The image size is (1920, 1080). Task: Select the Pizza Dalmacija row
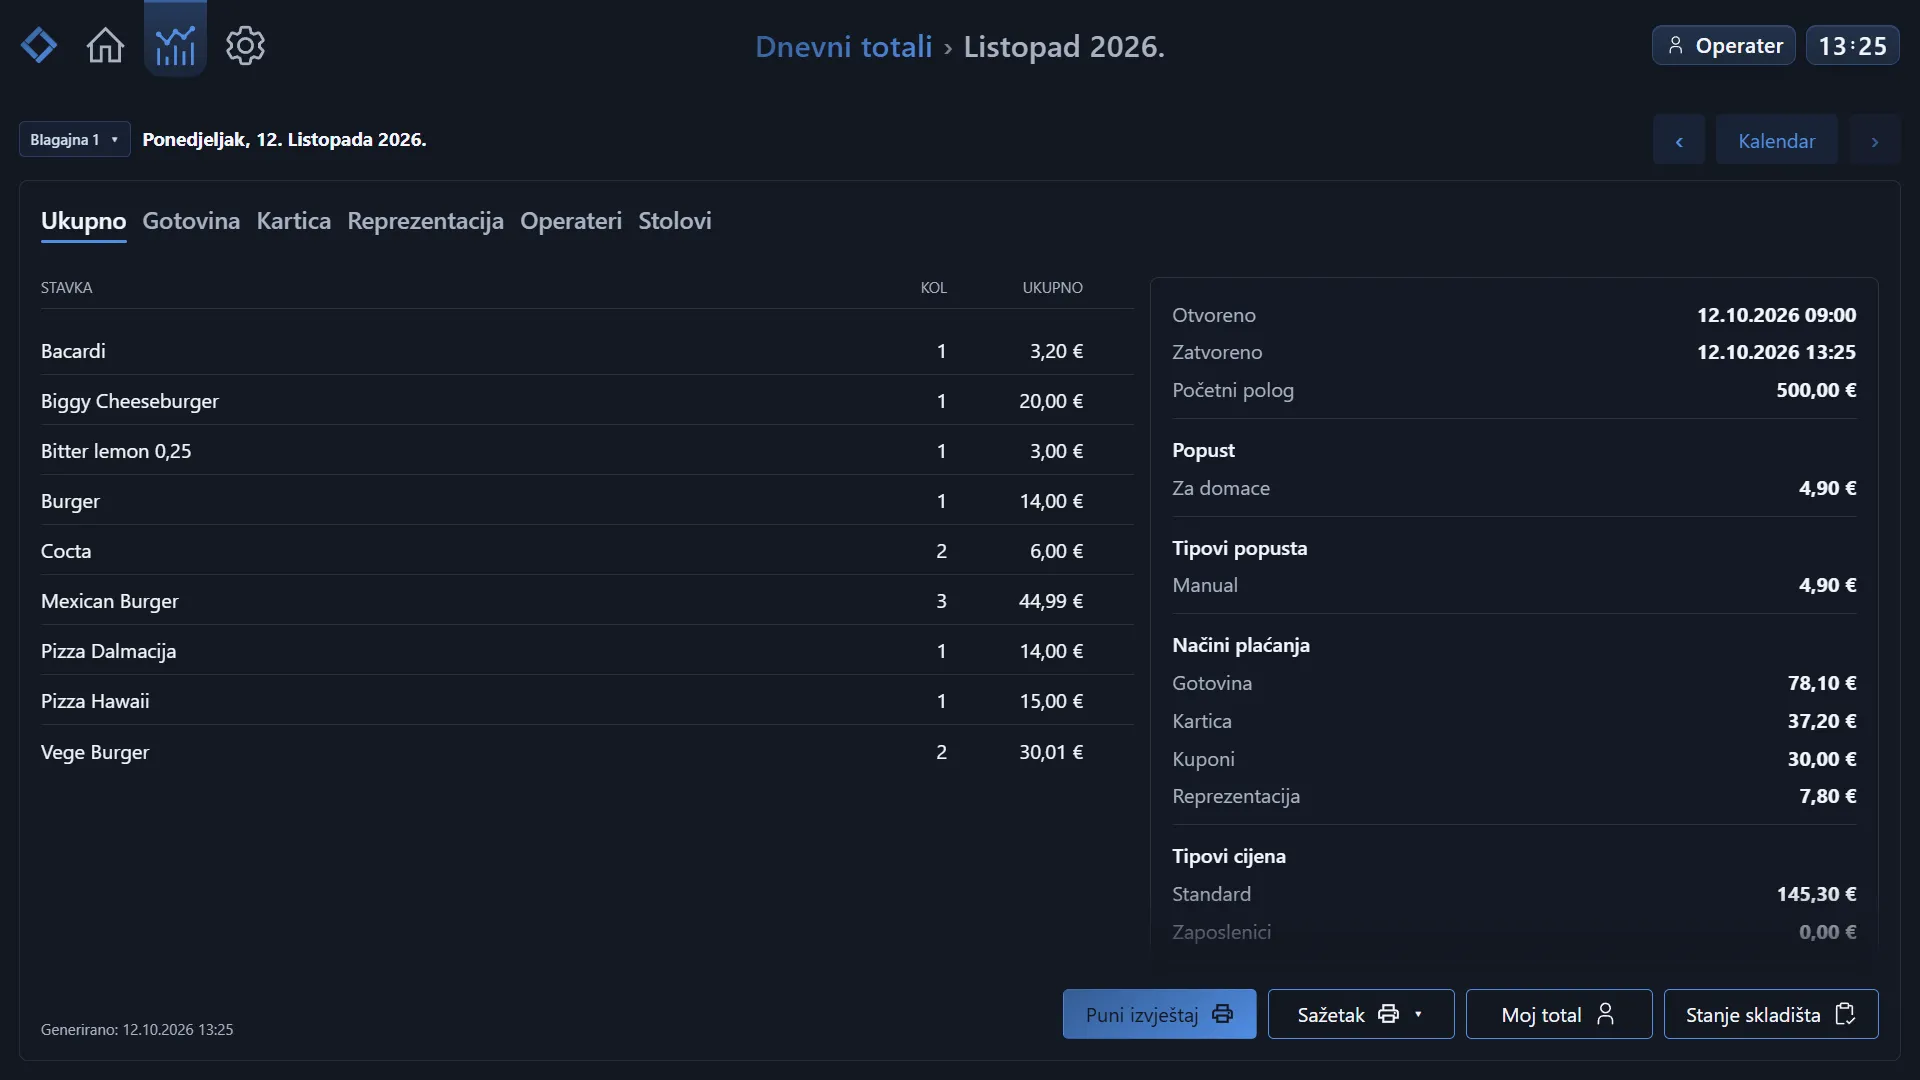tap(586, 651)
